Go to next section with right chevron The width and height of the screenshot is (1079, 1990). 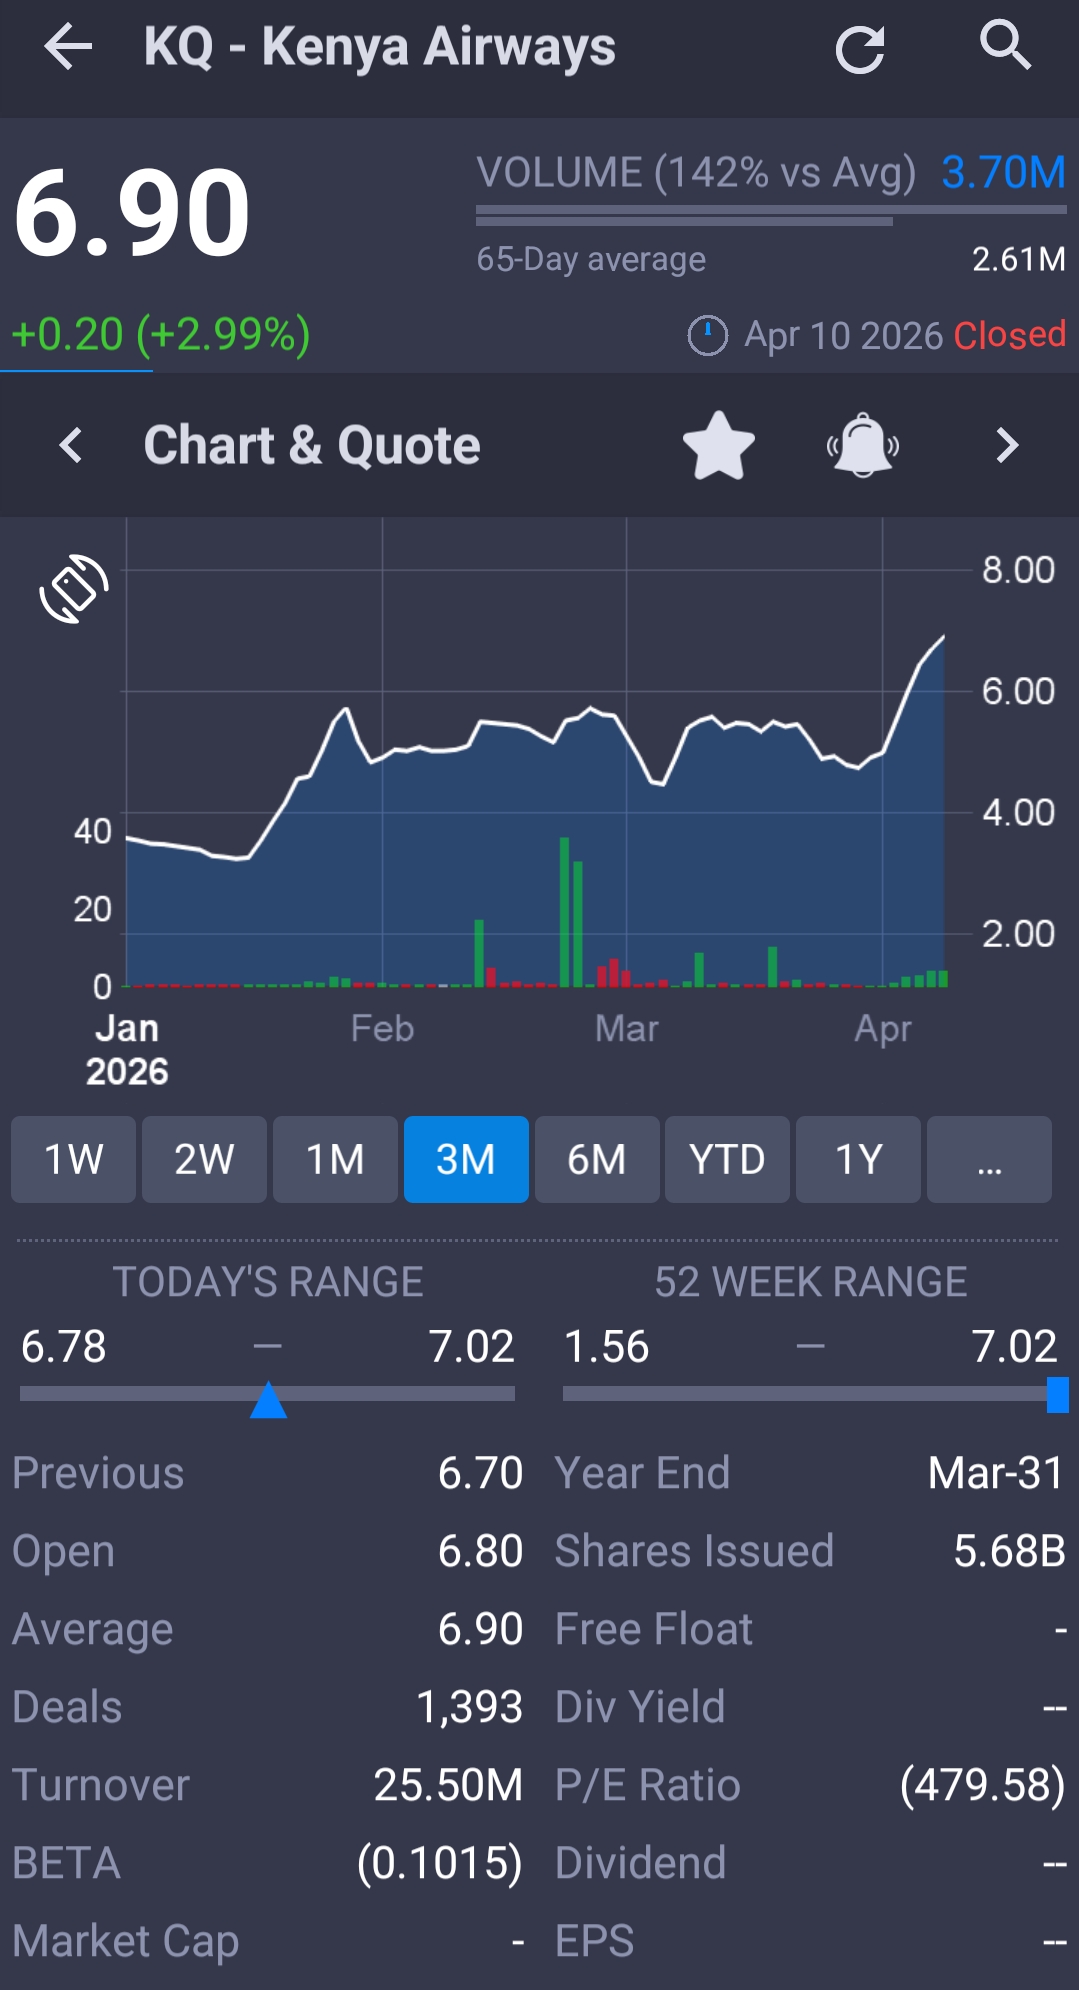1007,446
